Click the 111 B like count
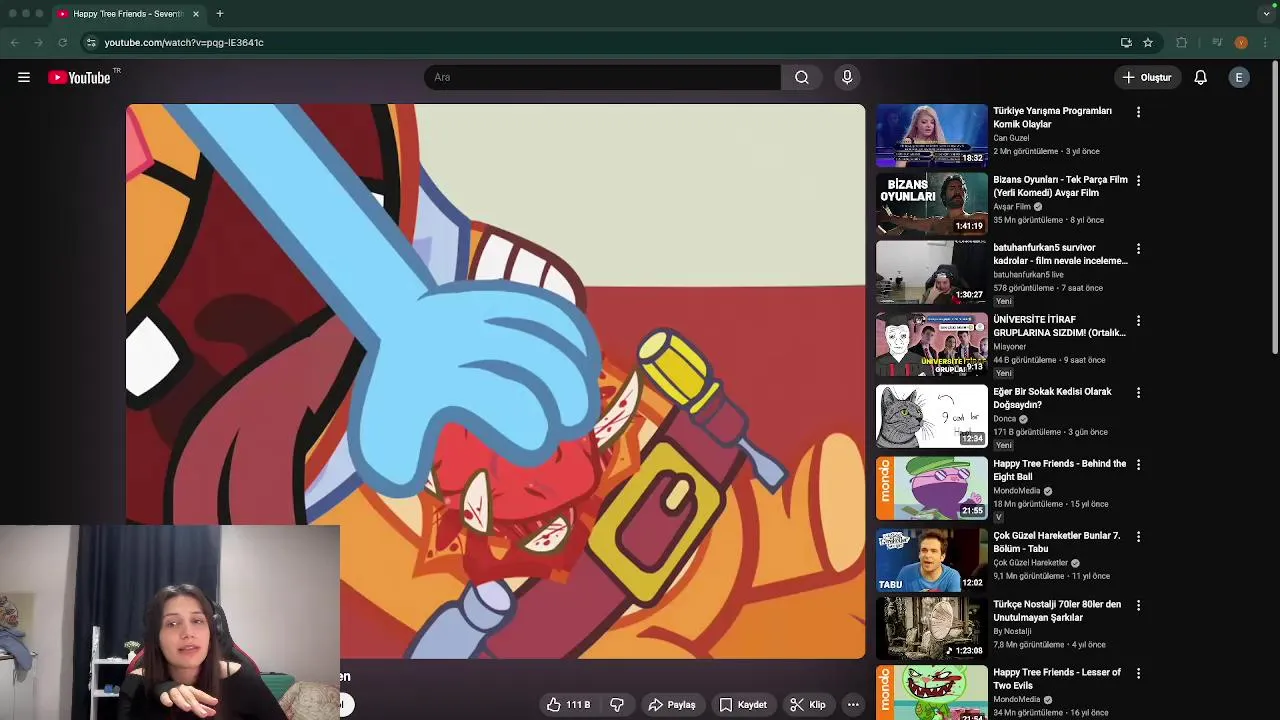The width and height of the screenshot is (1280, 720). click(578, 705)
